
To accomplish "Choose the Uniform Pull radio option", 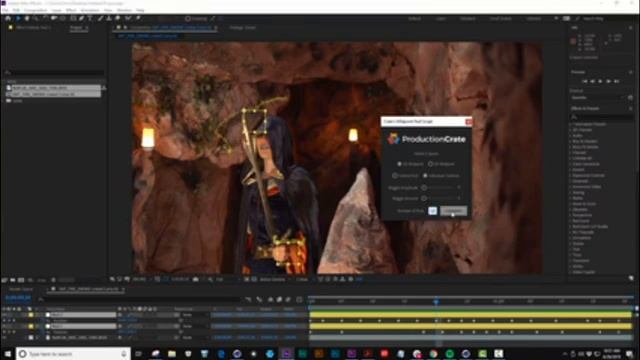I will point(395,176).
